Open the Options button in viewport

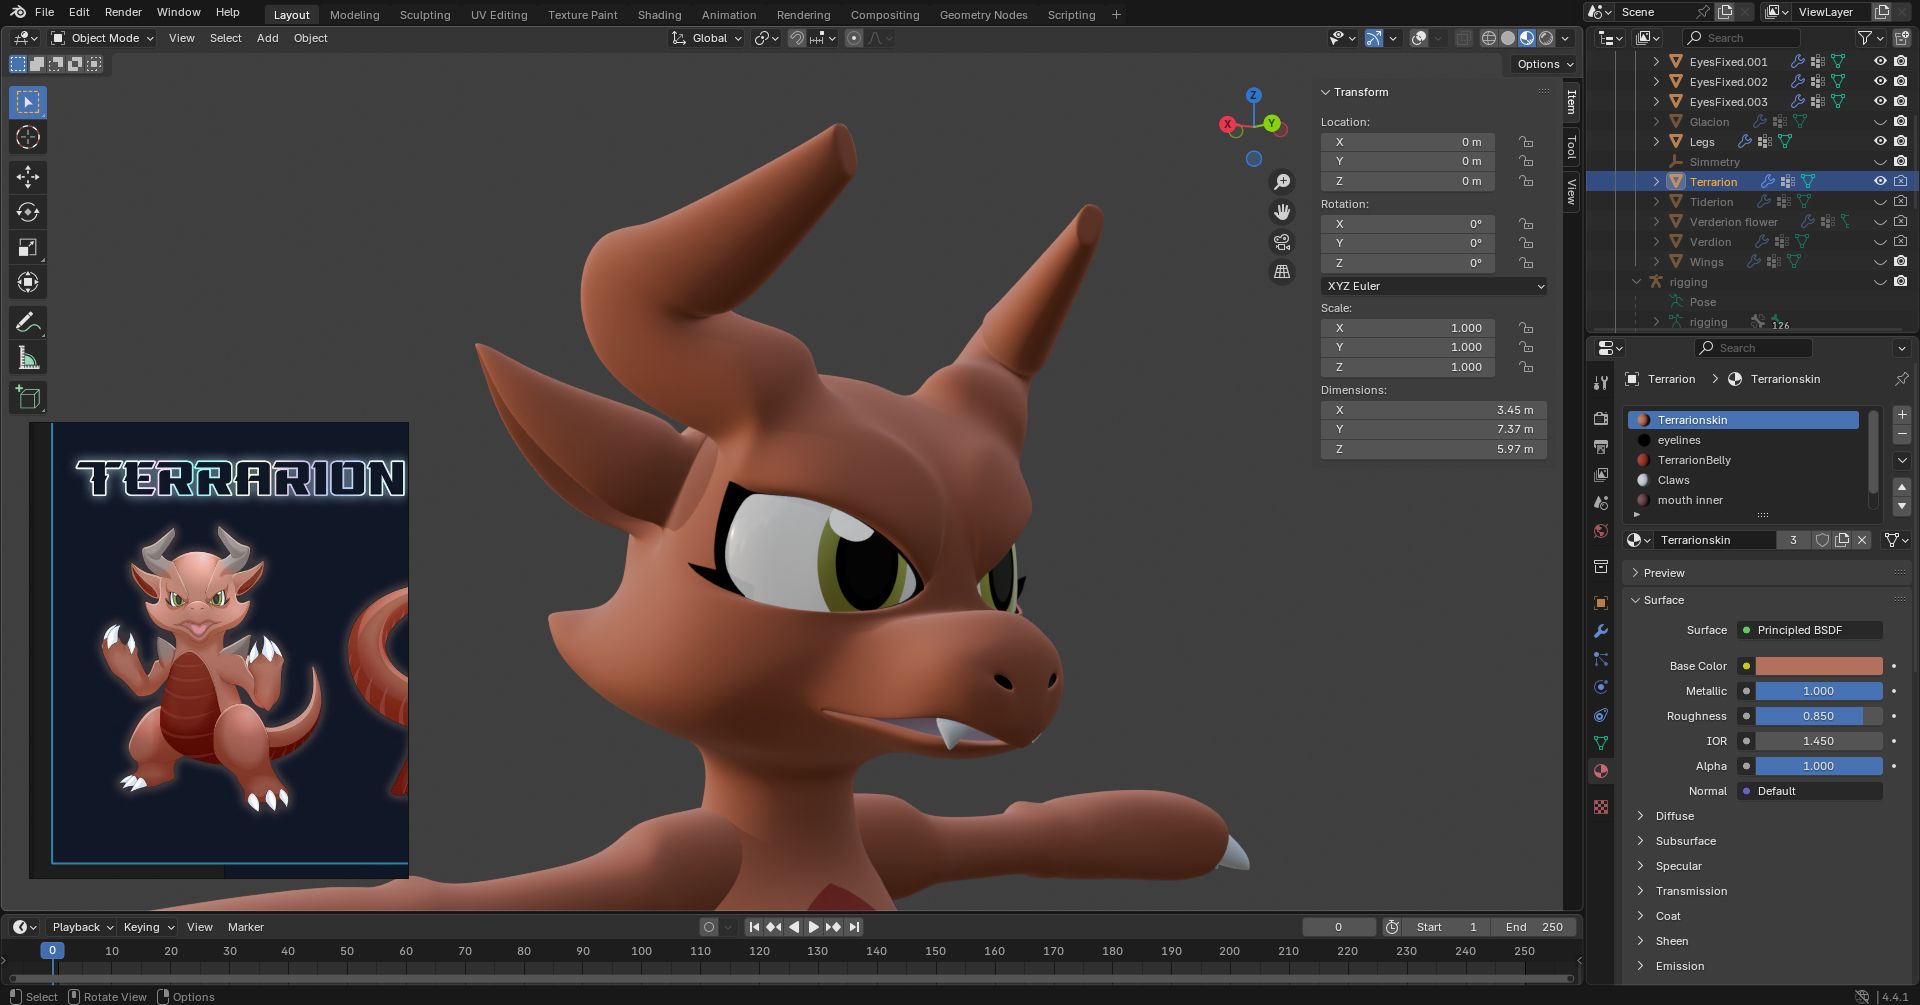tap(1545, 64)
